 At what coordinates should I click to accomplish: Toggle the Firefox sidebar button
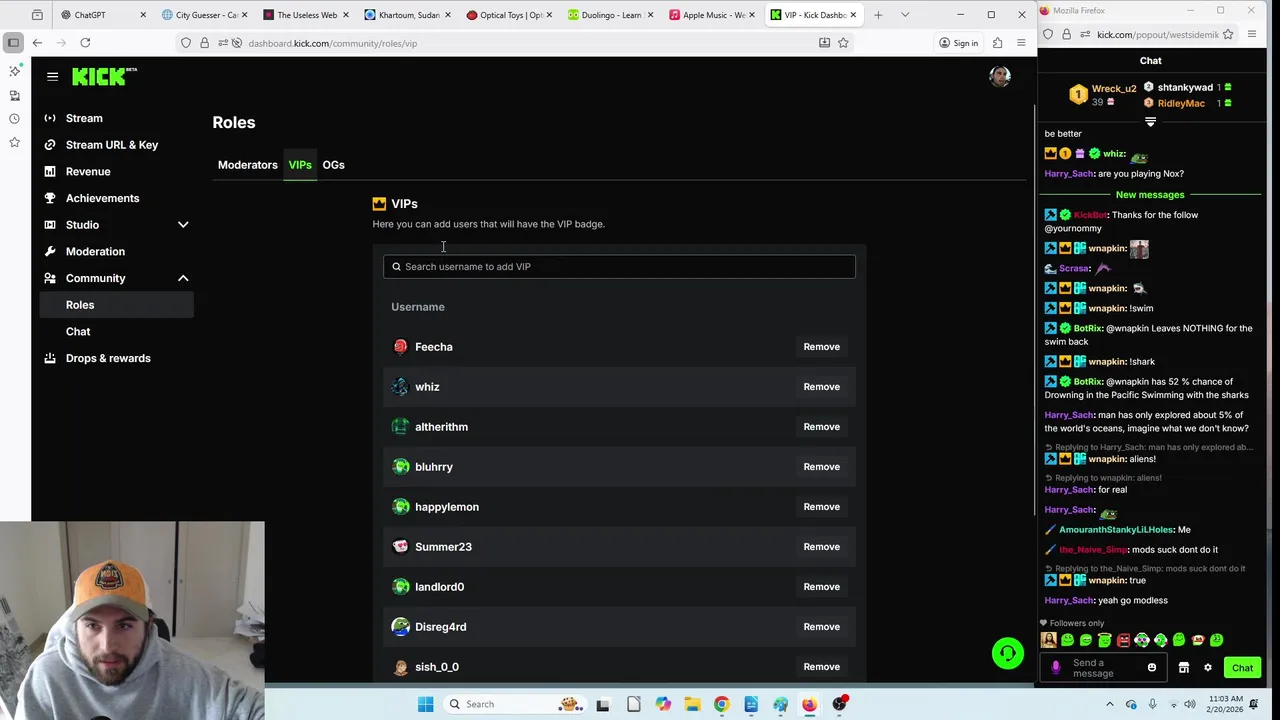click(x=13, y=43)
